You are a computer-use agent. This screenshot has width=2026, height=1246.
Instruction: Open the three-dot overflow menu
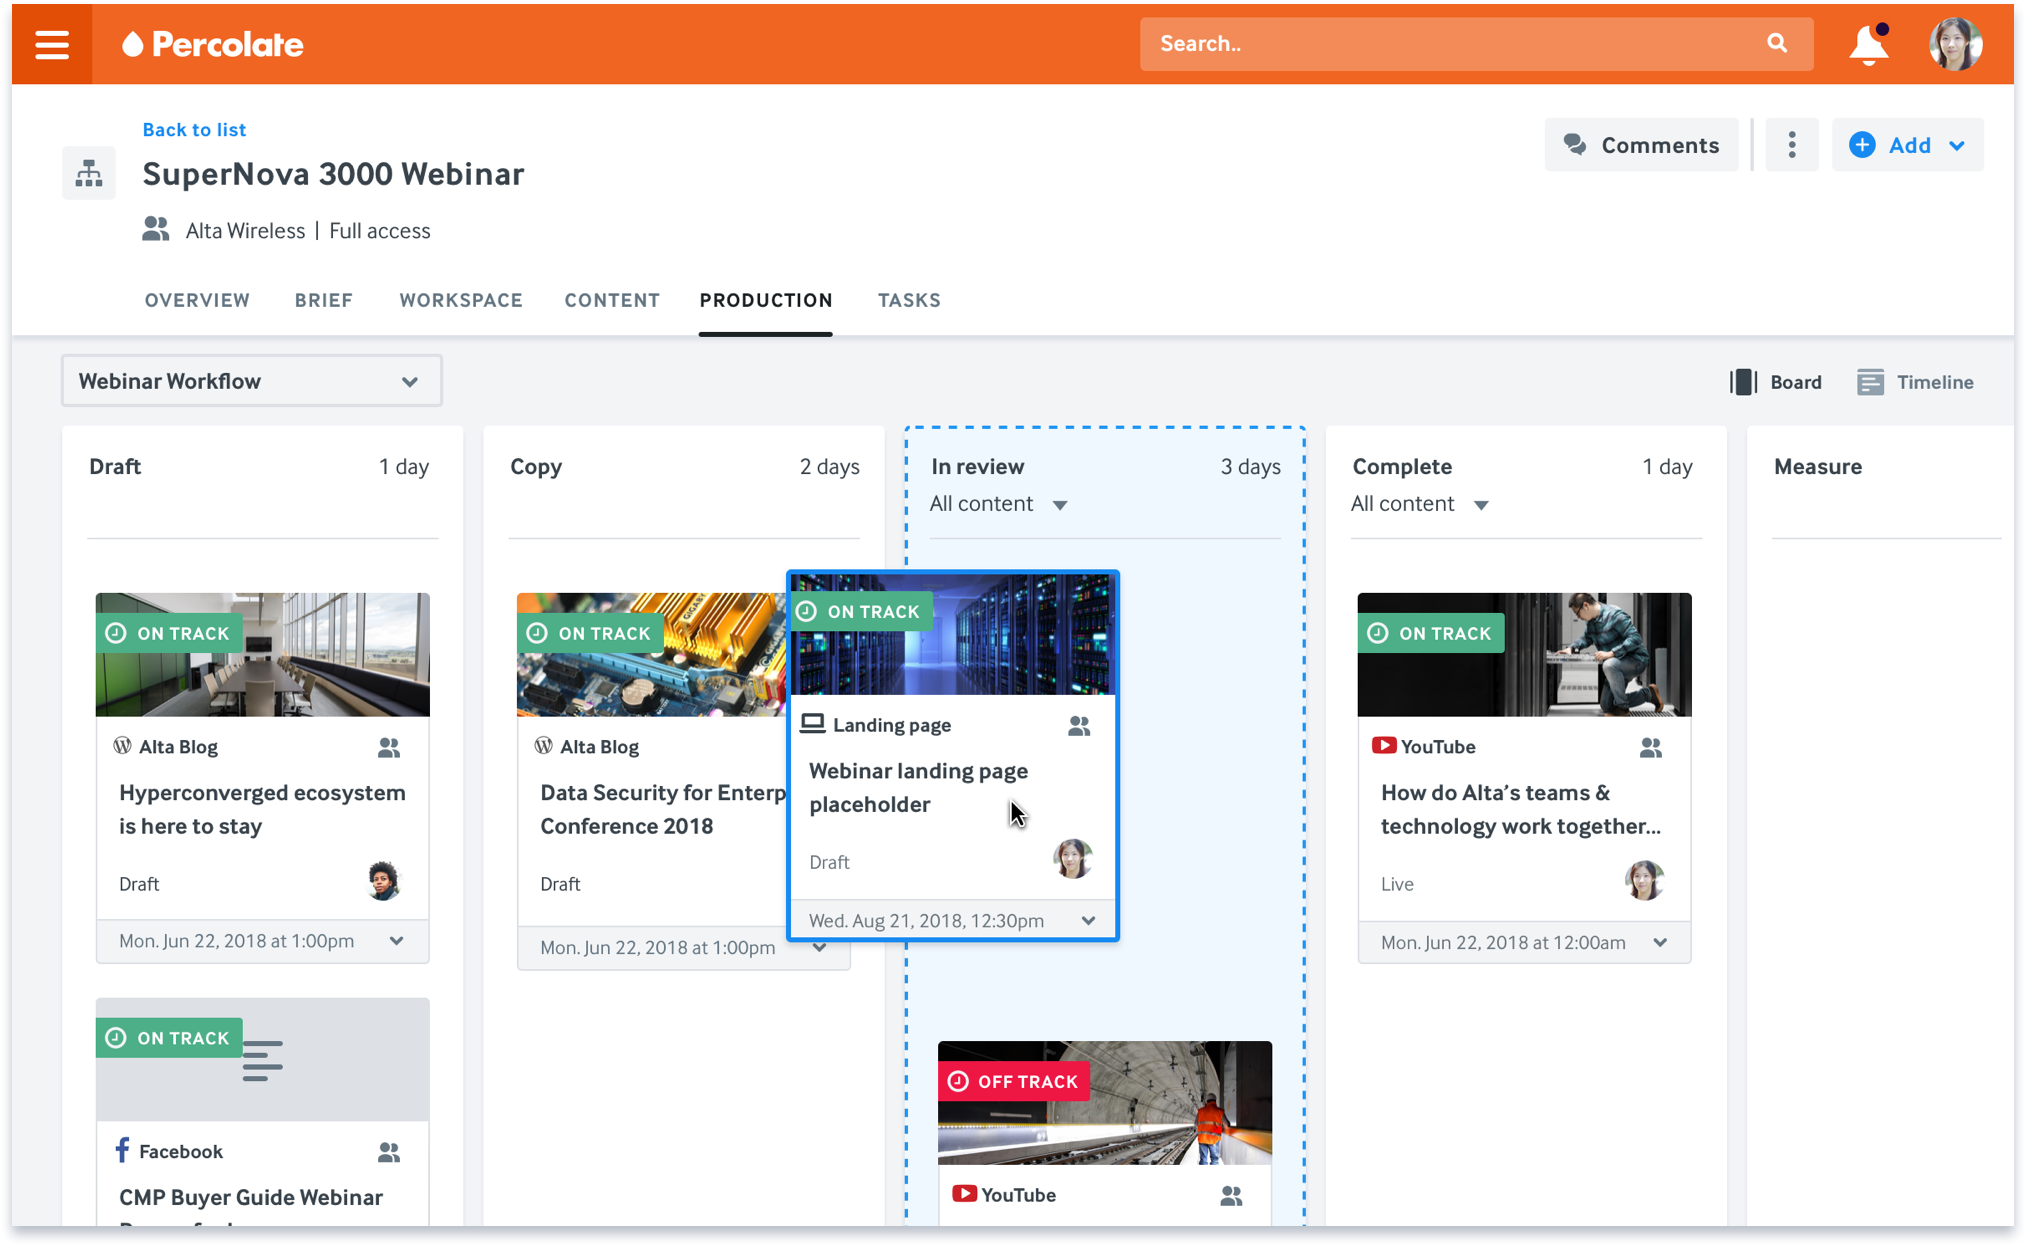point(1791,144)
